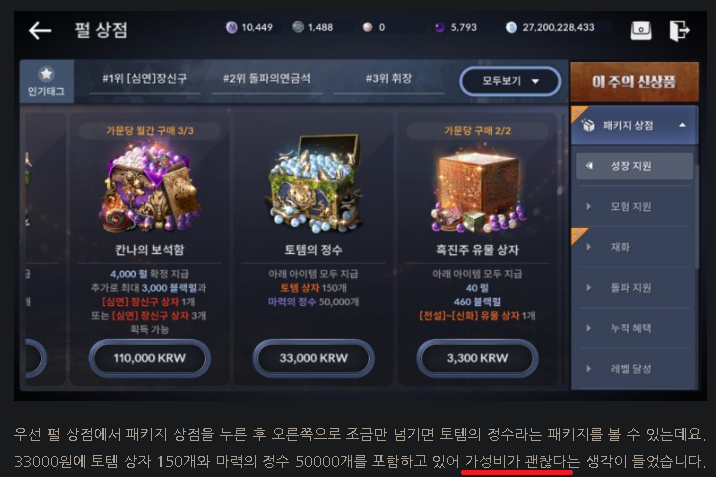Viewport: 716px width, 477px height.
Task: Click the back arrow next to 펄 상점
Action: pyautogui.click(x=40, y=31)
